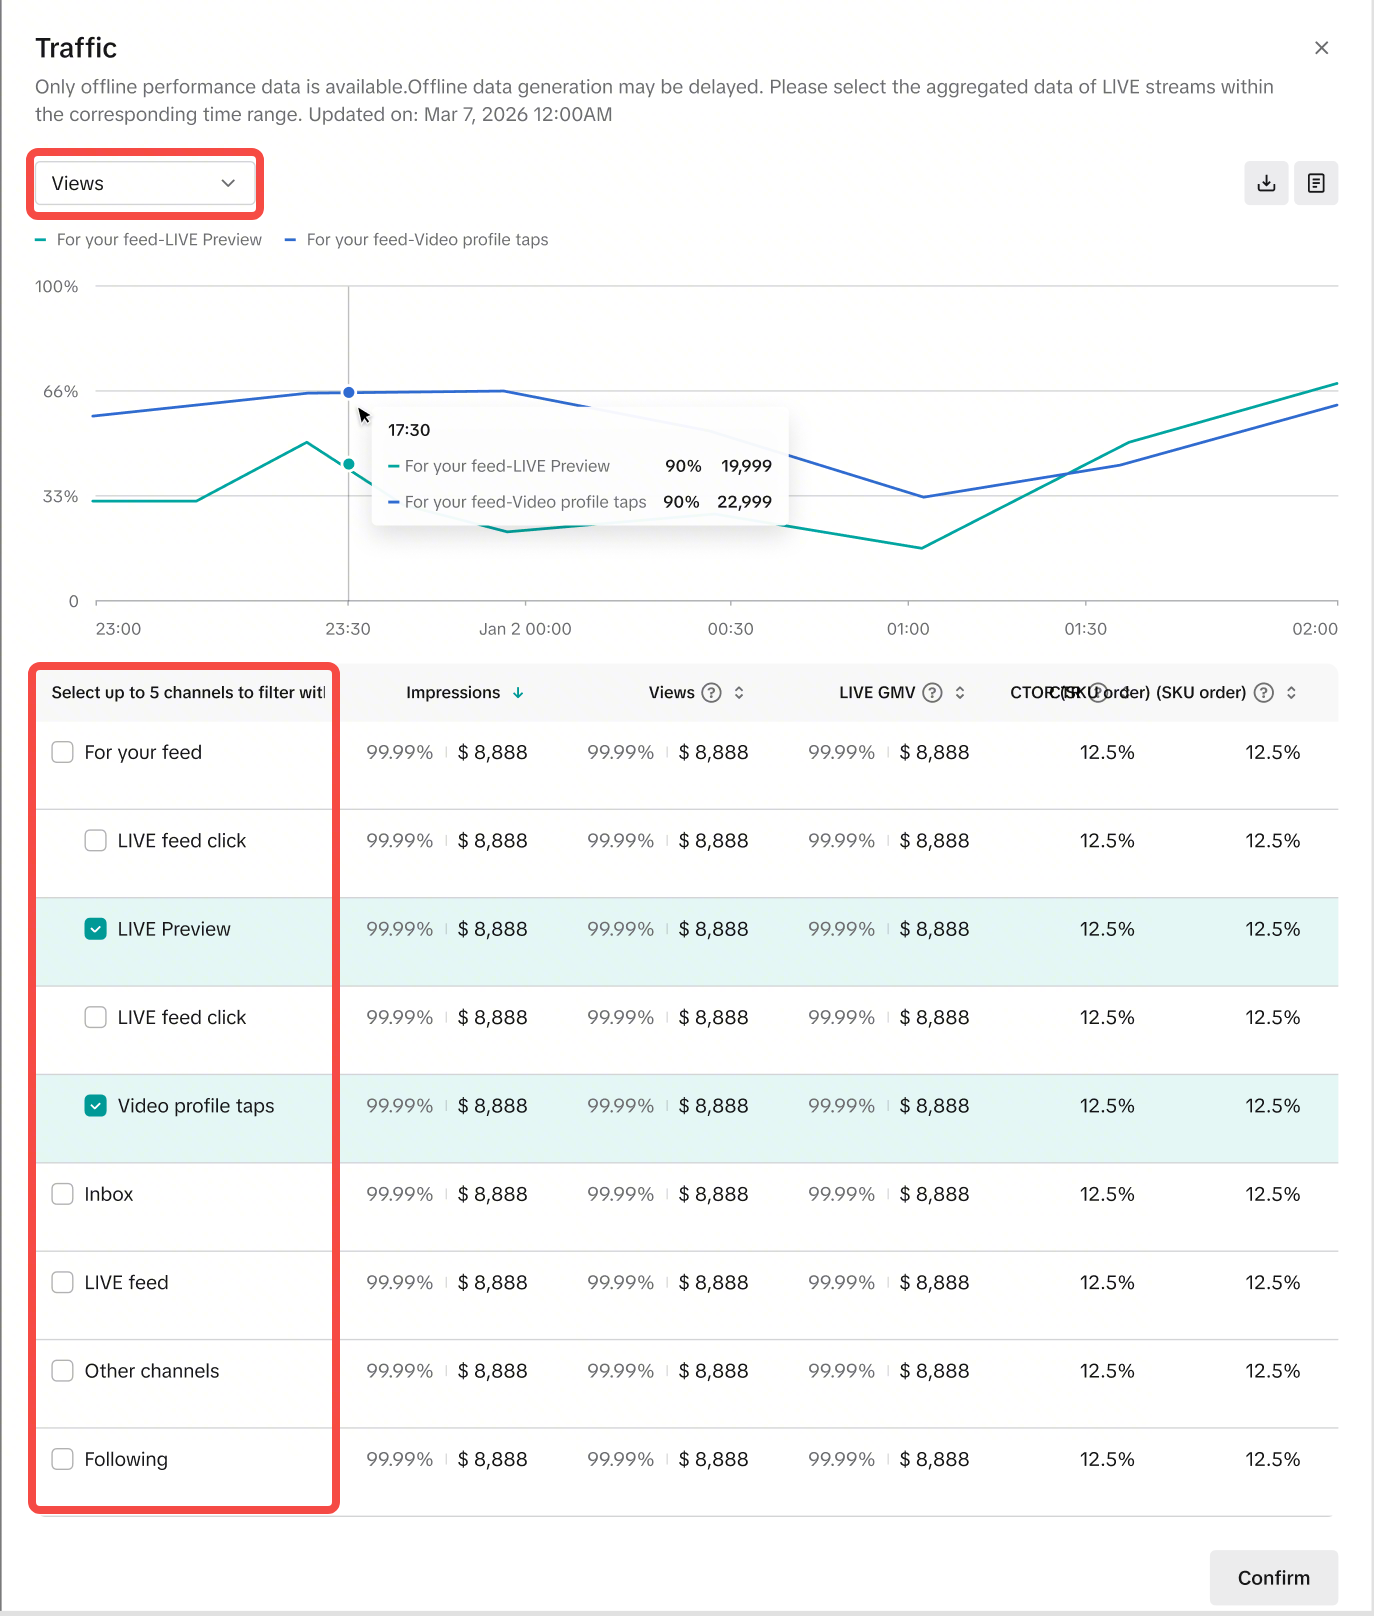
Task: Toggle sort arrows on the rightmost SKU order column
Action: pos(1291,693)
